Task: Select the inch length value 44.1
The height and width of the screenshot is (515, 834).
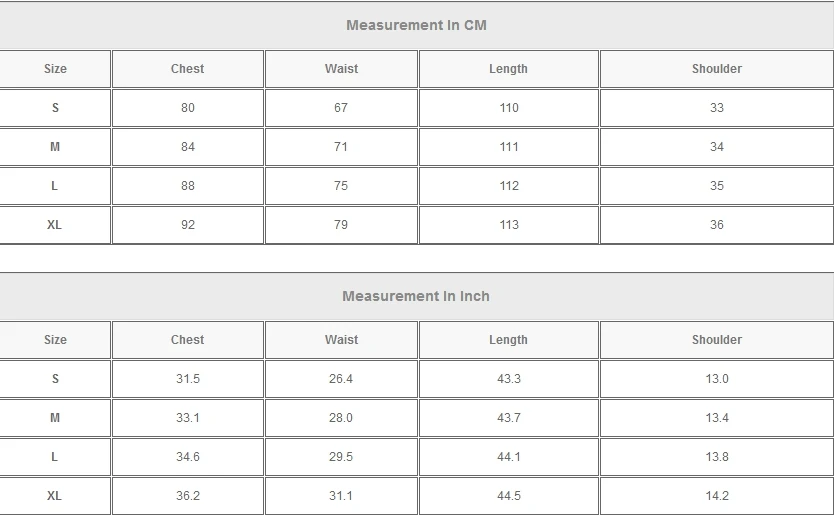Action: 509,457
